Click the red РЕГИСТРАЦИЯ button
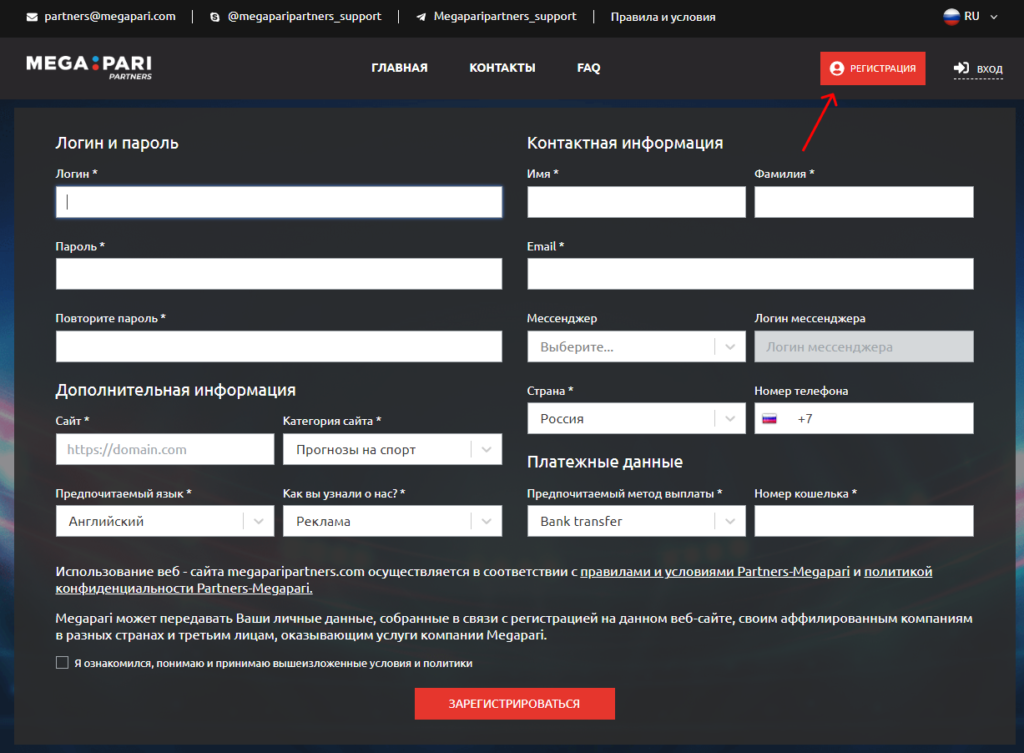The image size is (1024, 753). pyautogui.click(x=872, y=68)
